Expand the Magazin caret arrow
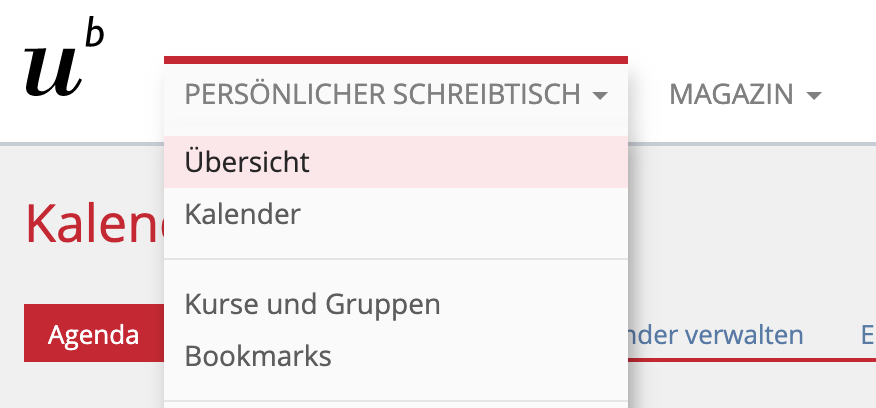Image resolution: width=876 pixels, height=408 pixels. 813,96
